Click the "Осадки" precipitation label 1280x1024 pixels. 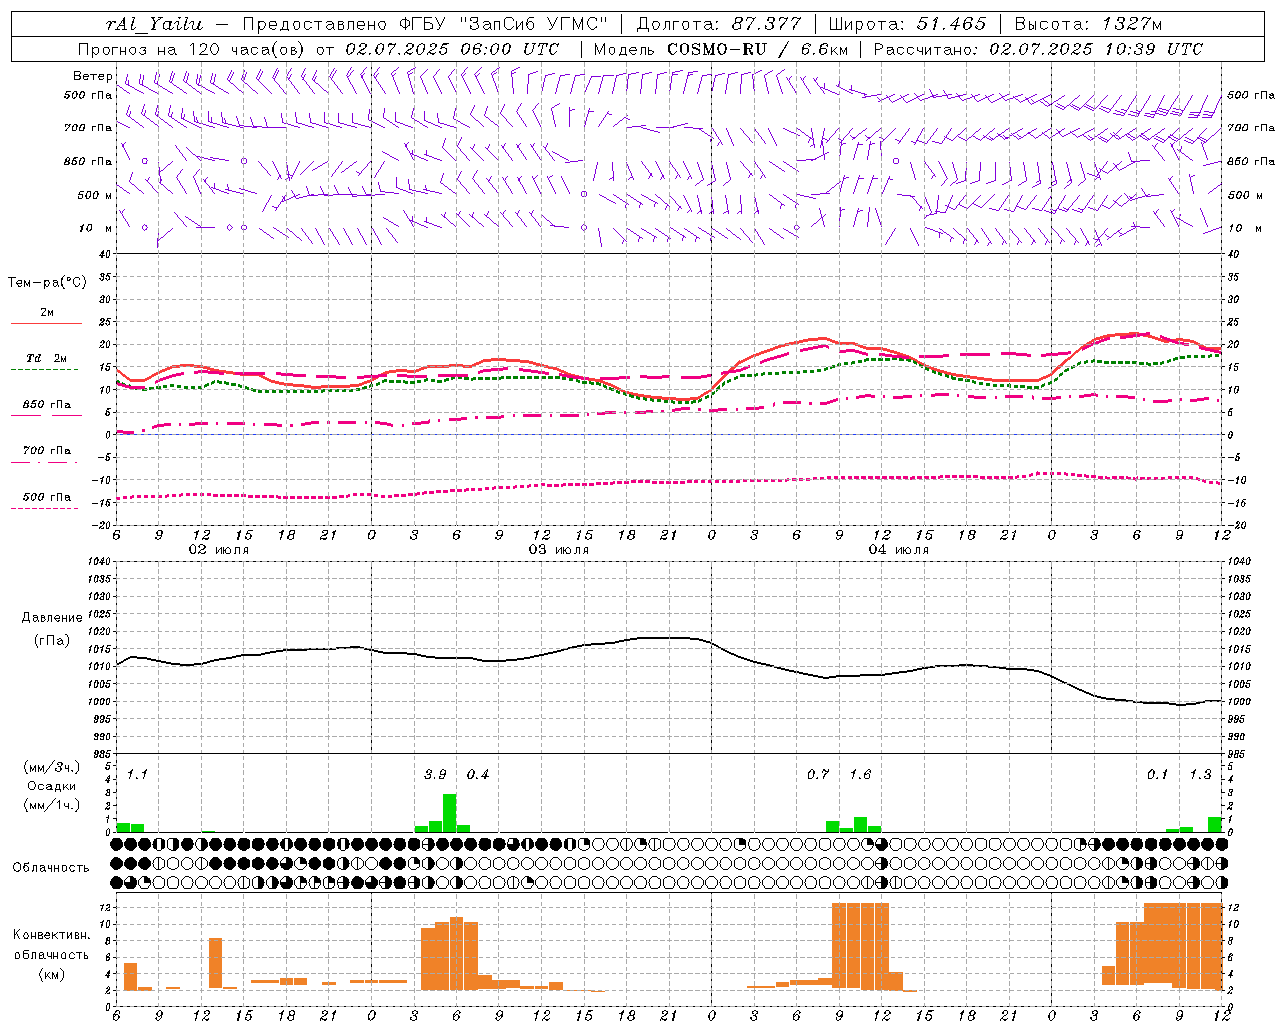[52, 786]
